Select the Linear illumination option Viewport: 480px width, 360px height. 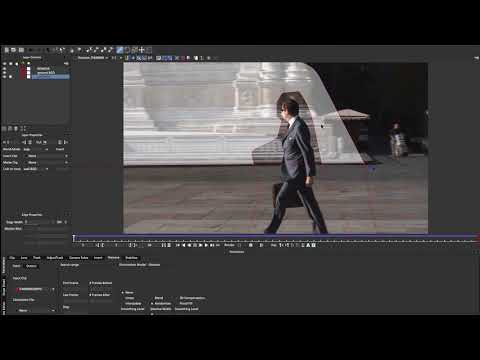click(130, 298)
